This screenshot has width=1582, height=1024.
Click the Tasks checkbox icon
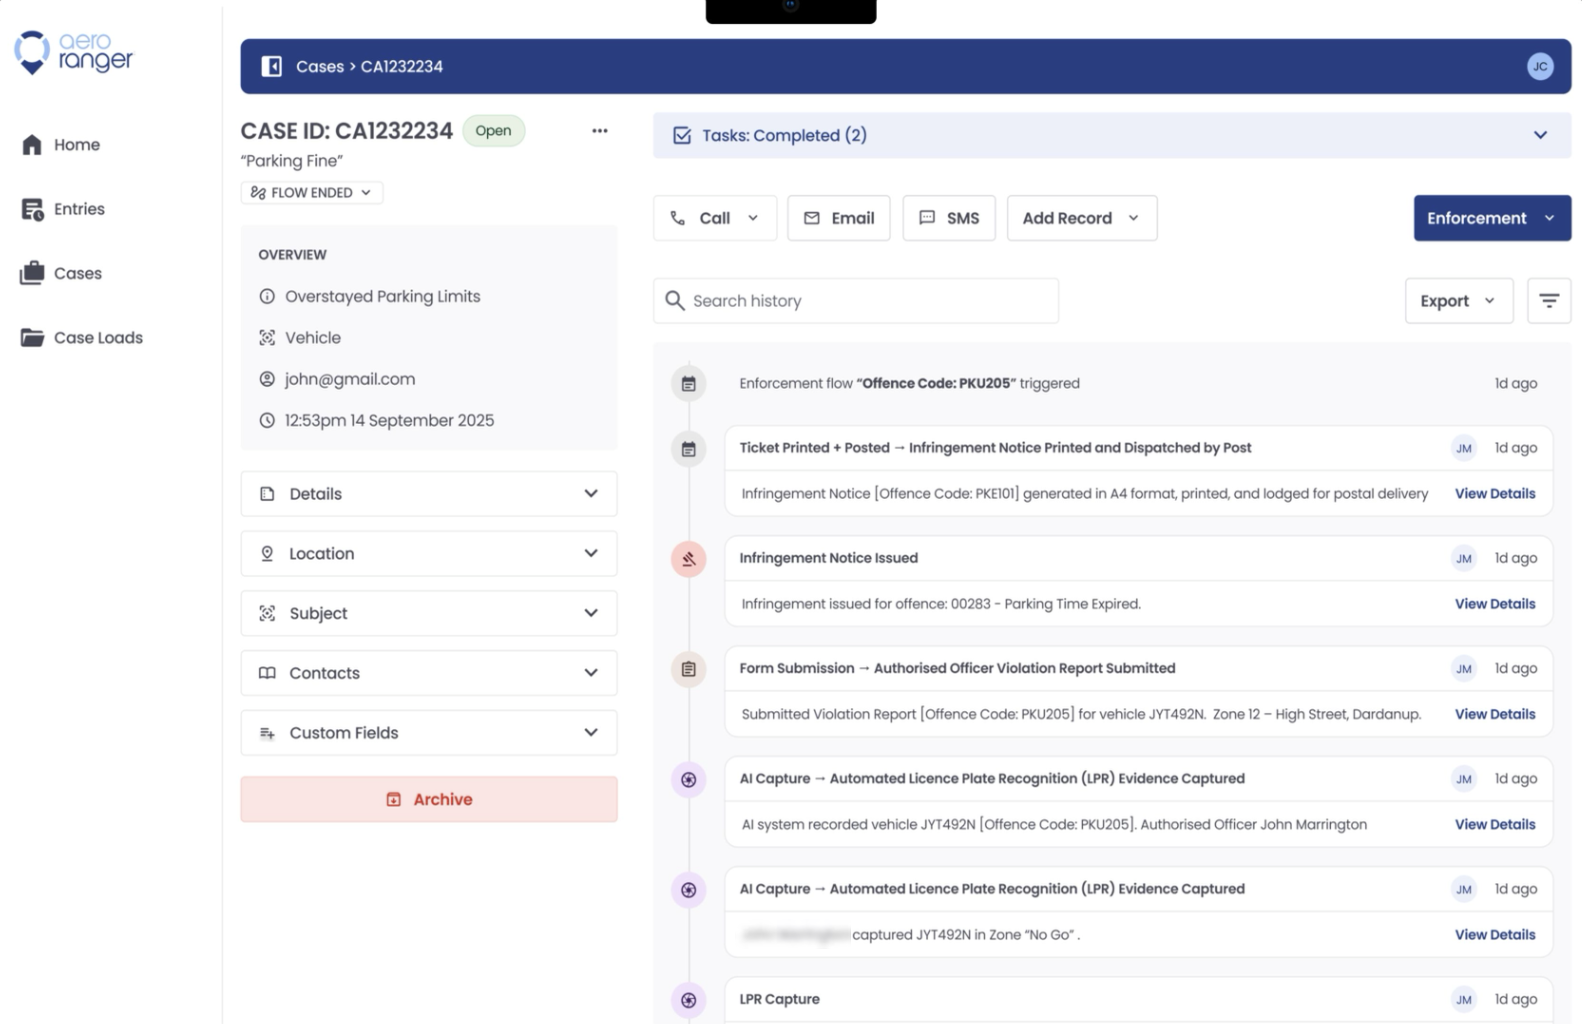[682, 135]
